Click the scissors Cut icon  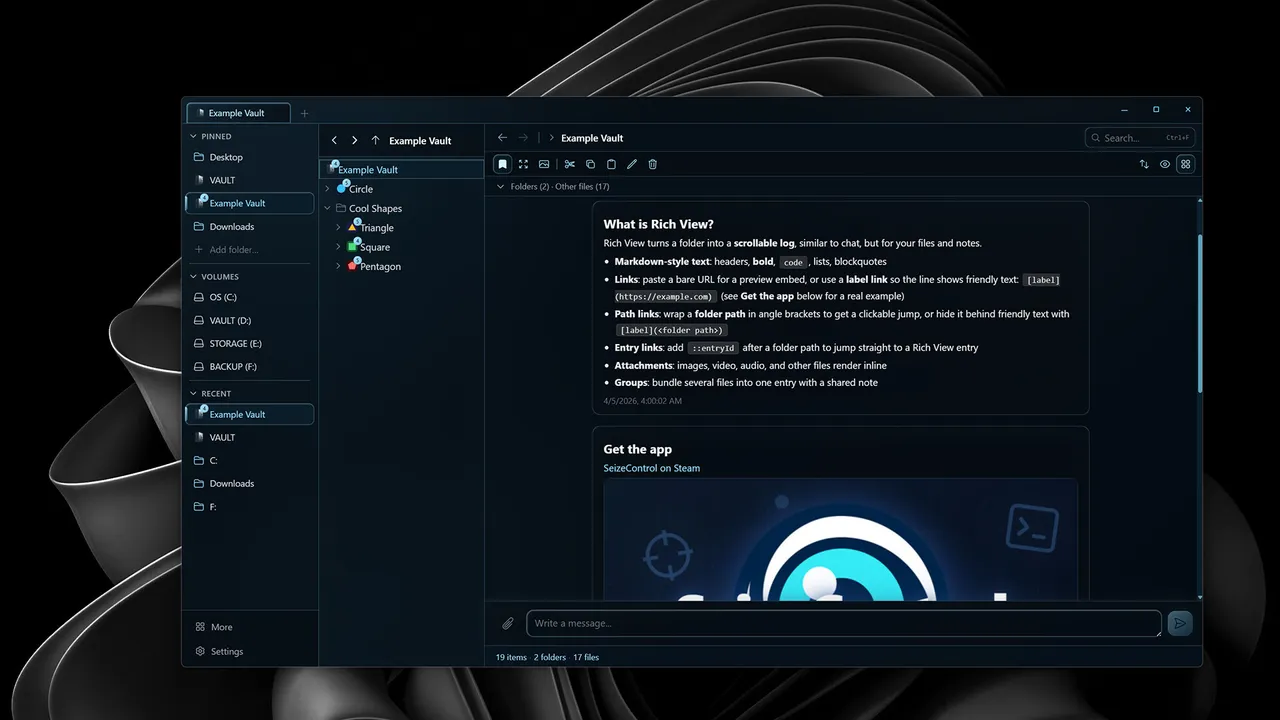(x=570, y=164)
